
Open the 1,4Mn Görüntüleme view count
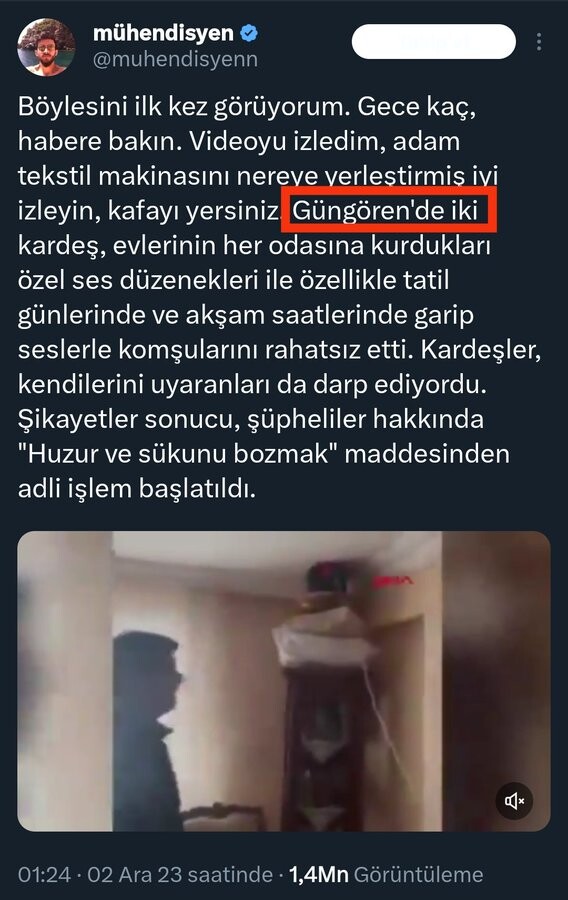tap(386, 875)
